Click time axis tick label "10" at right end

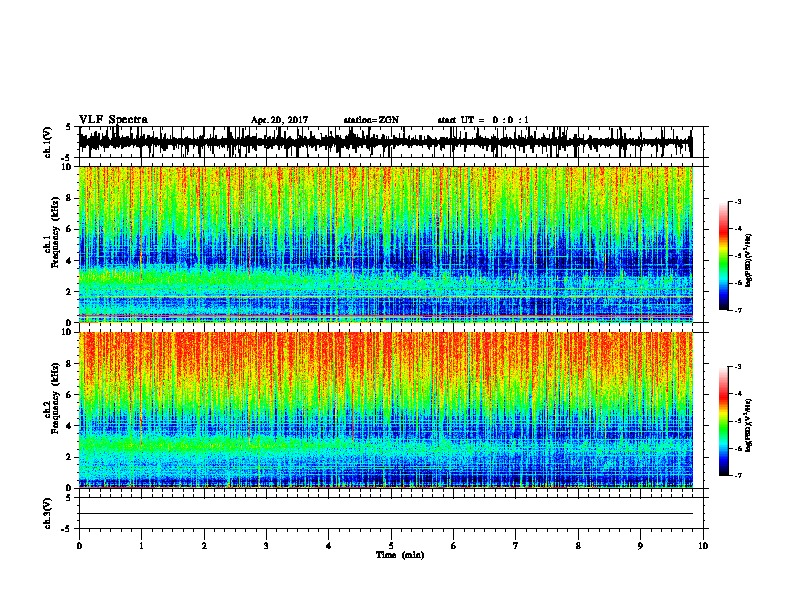point(703,546)
